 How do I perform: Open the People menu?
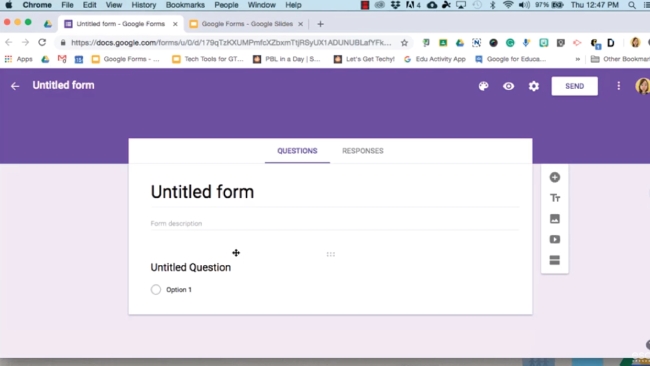(226, 5)
